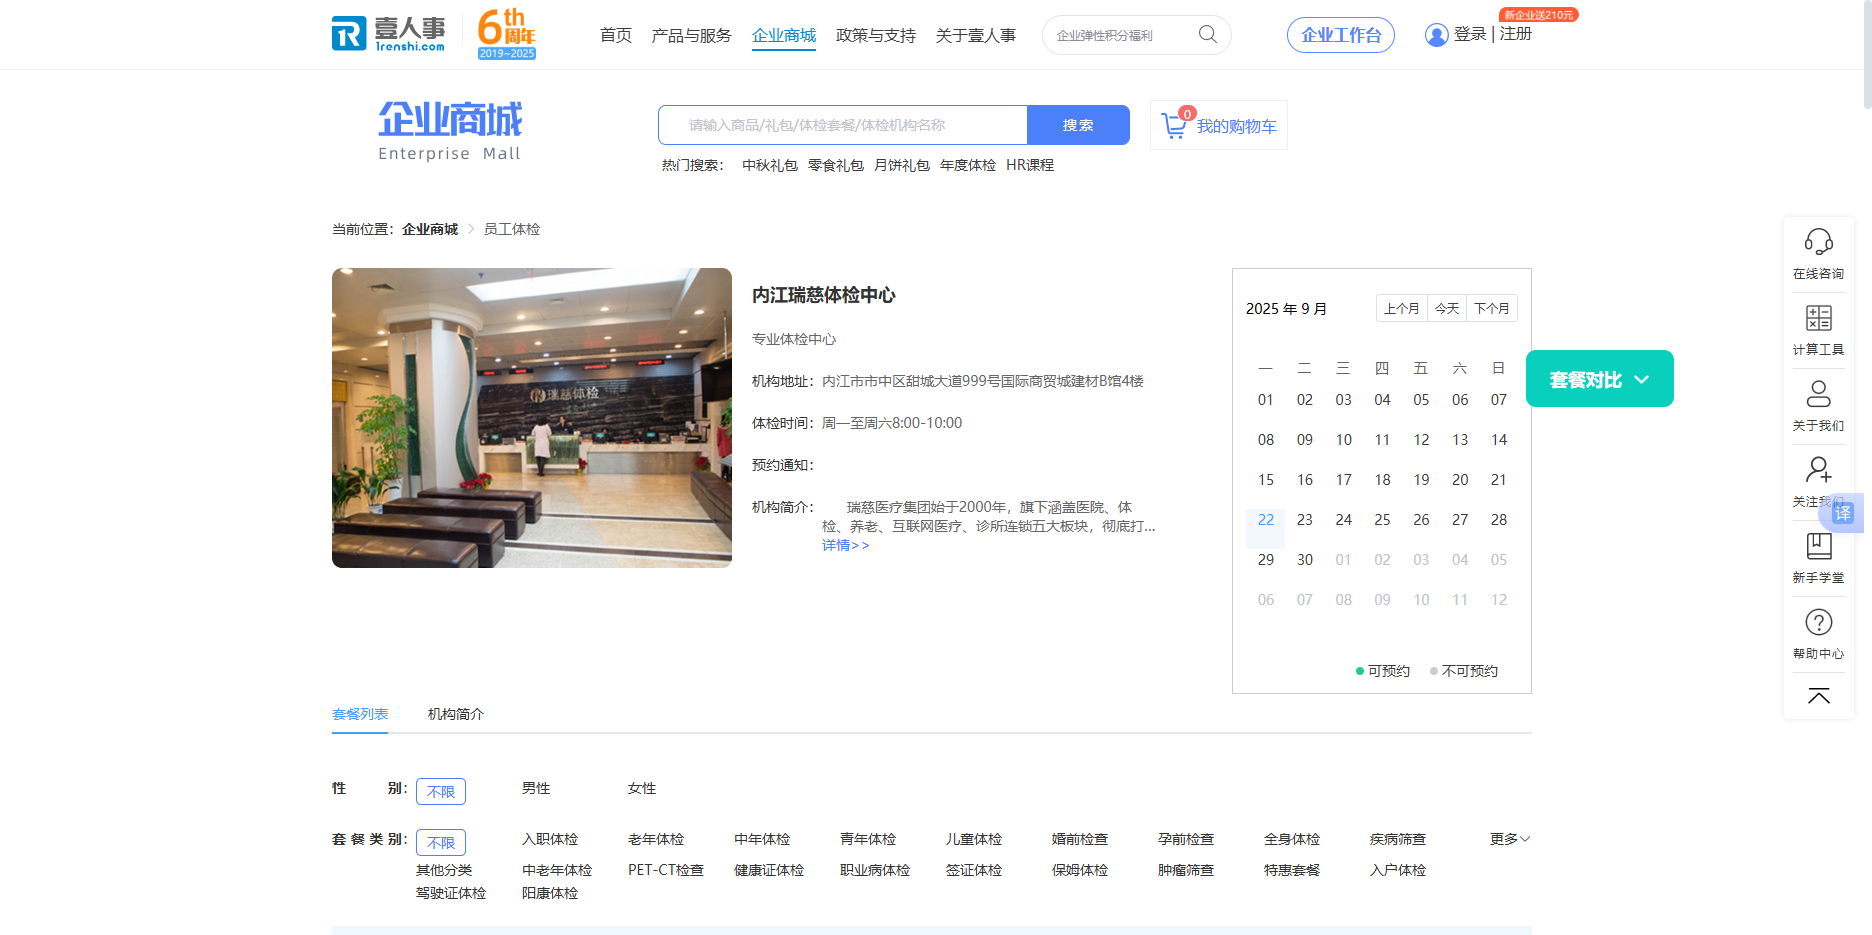Click the user avatar icon beside 登录

[1436, 35]
